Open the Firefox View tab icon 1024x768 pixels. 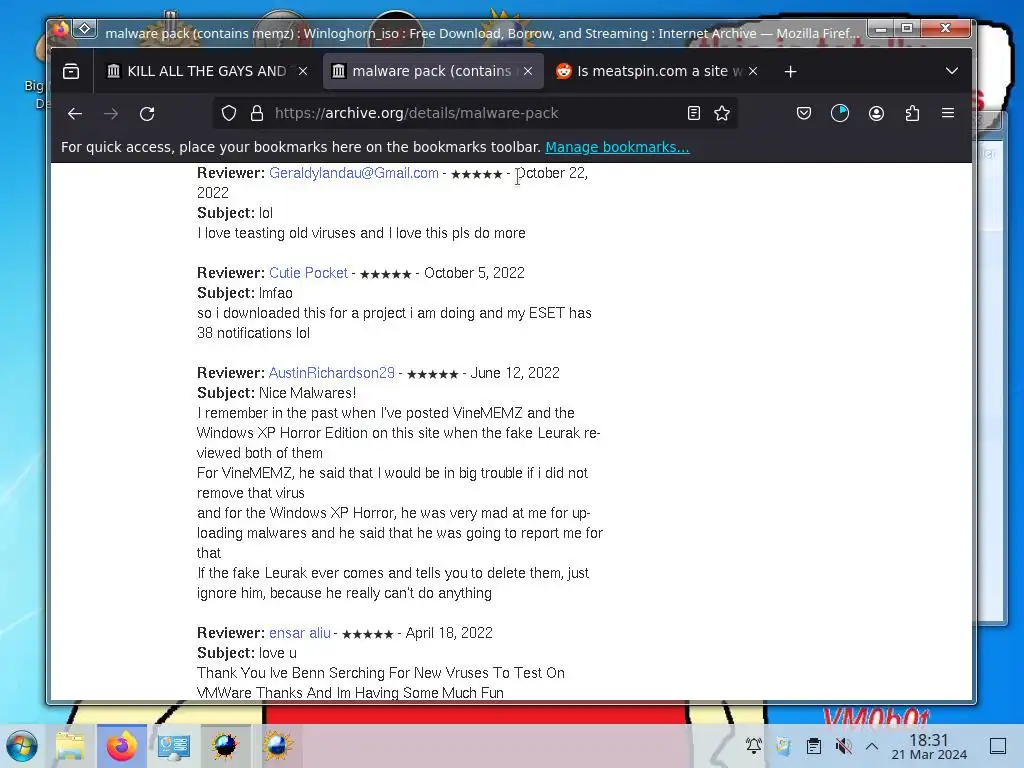tap(71, 71)
